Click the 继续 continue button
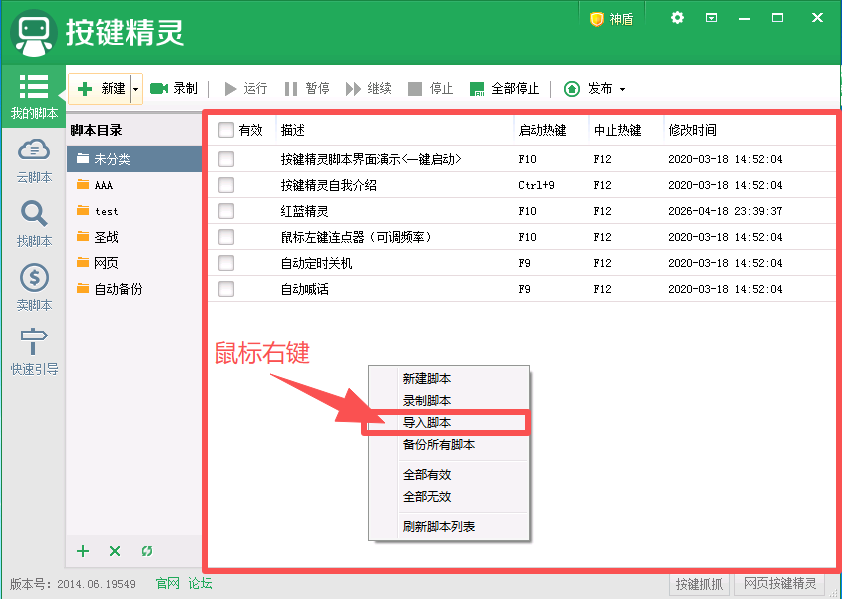 click(368, 89)
